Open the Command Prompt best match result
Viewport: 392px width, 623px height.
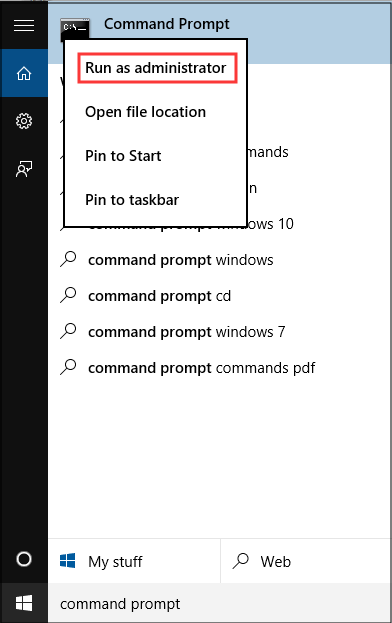point(219,33)
